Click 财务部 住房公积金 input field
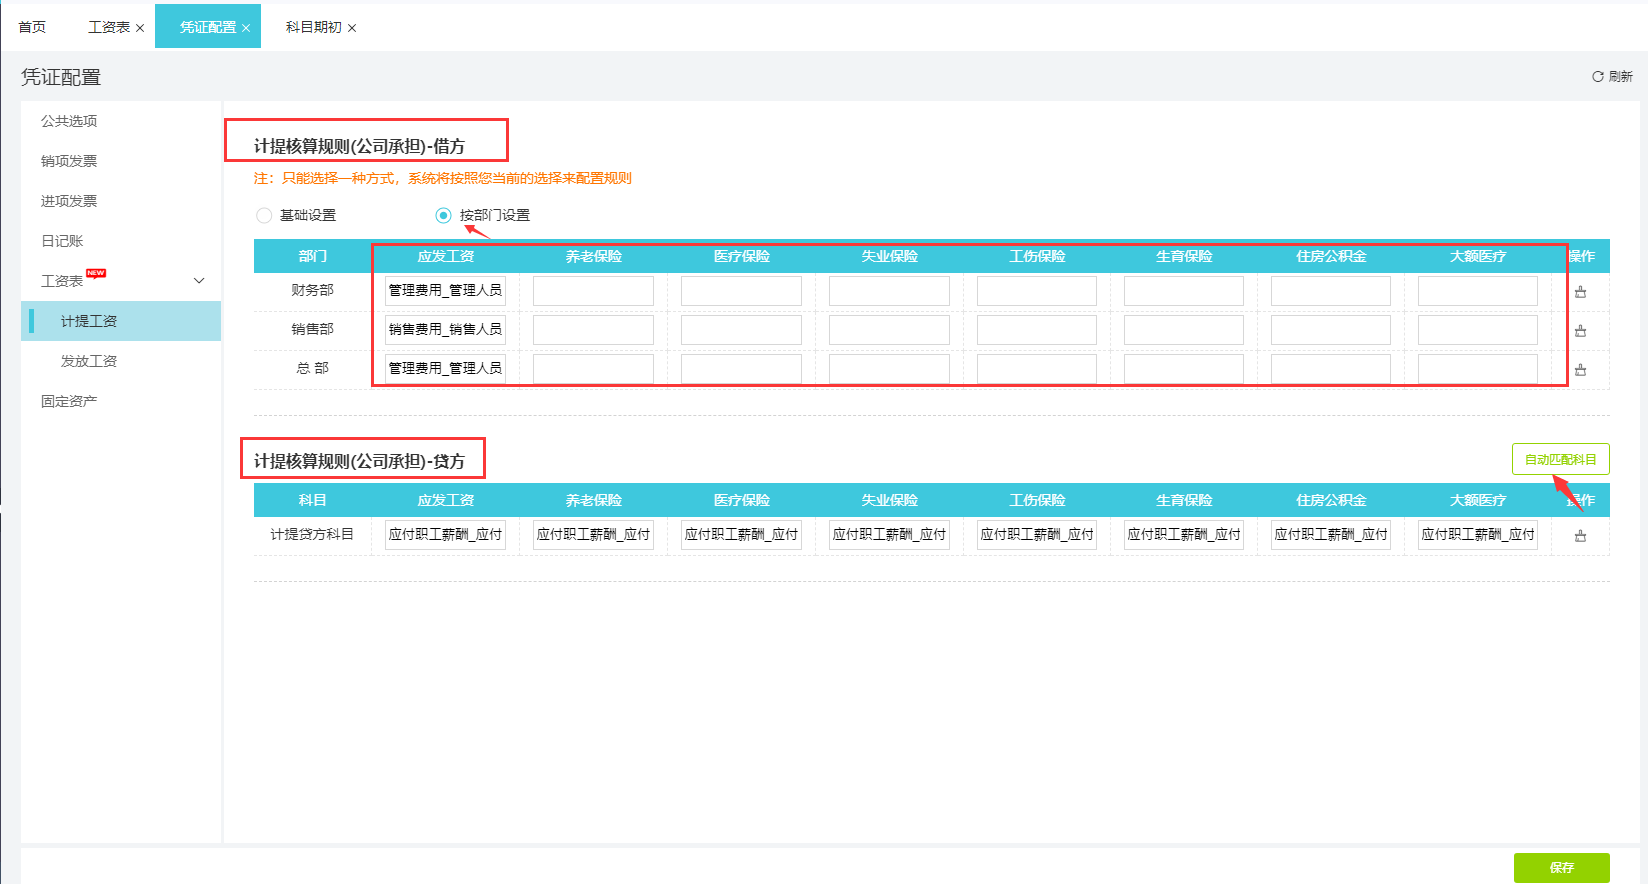The image size is (1648, 884). 1330,291
